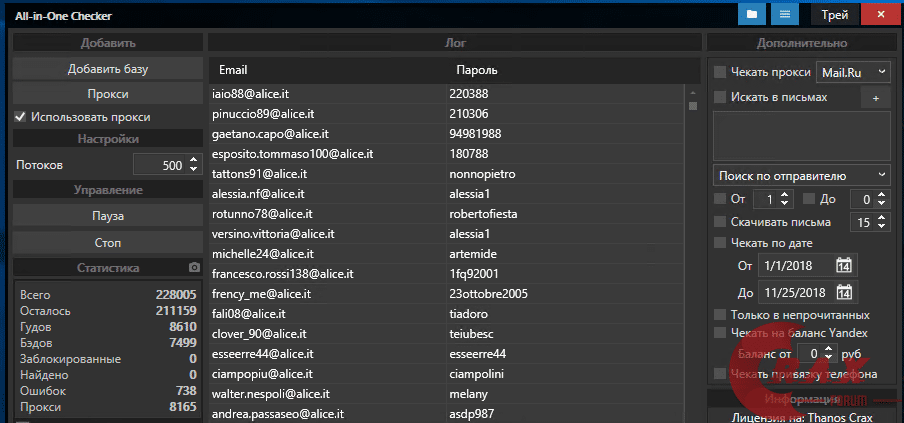Click the Дополнительно panel header
The height and width of the screenshot is (423, 904).
tap(802, 43)
